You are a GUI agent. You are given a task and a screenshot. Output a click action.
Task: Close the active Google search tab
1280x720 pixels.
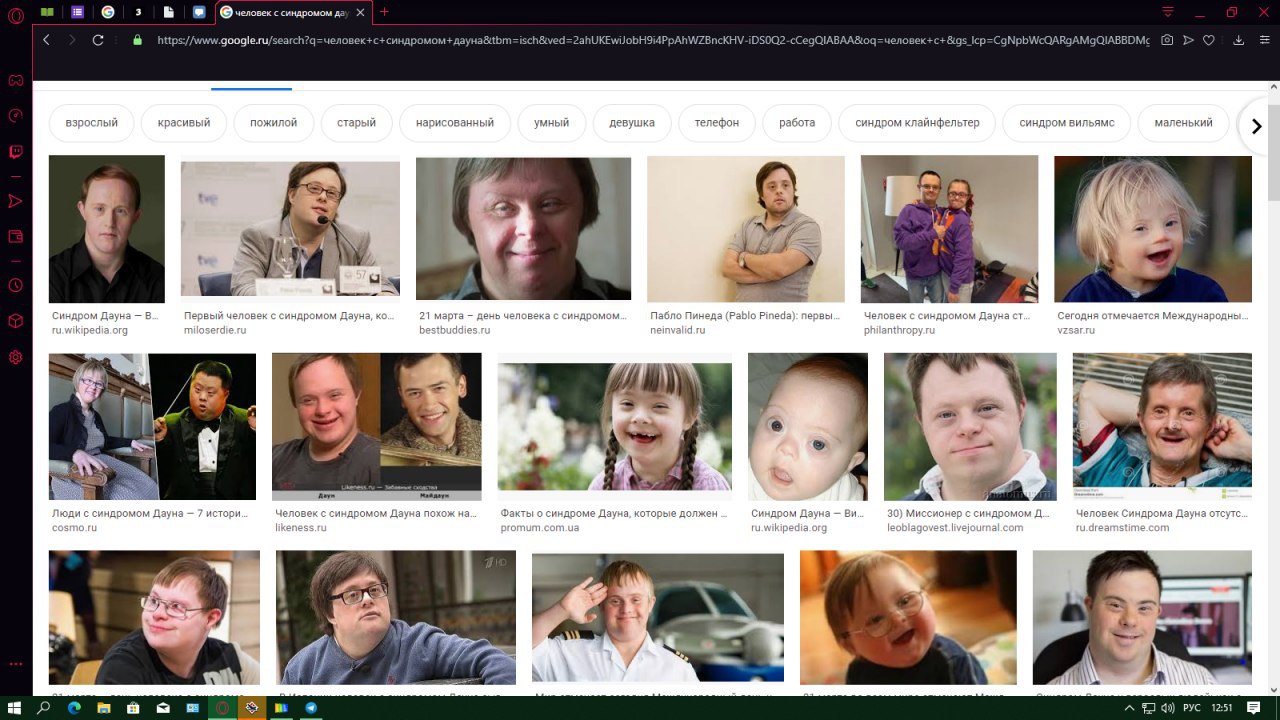360,12
